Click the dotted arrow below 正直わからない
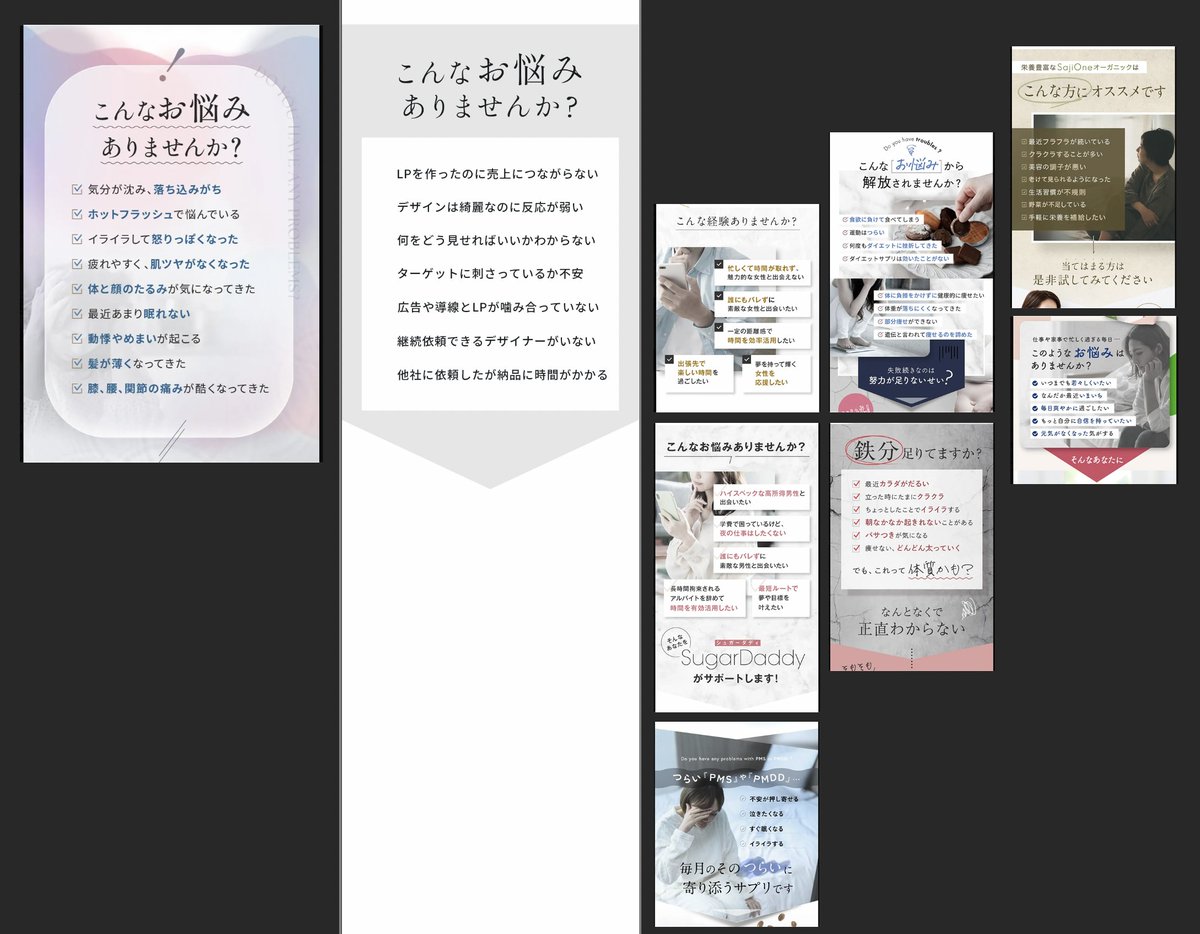This screenshot has width=1200, height=934. [912, 658]
